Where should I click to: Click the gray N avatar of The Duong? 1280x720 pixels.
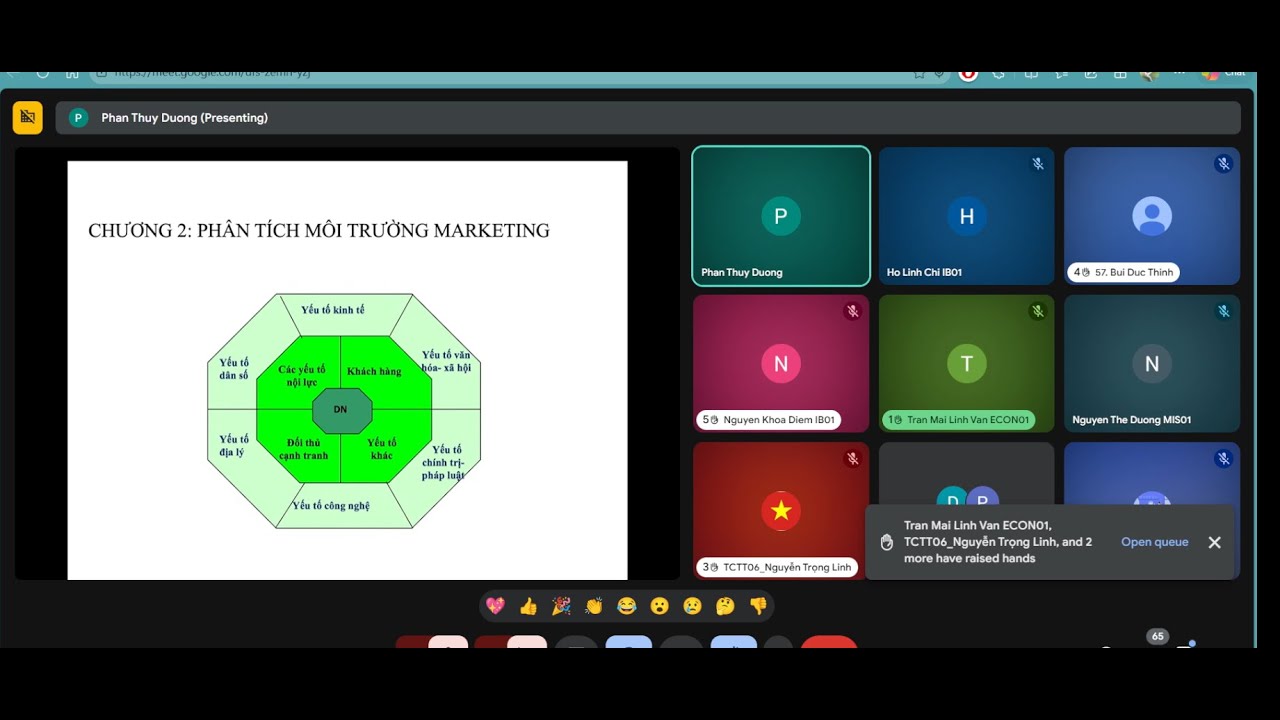[1152, 364]
